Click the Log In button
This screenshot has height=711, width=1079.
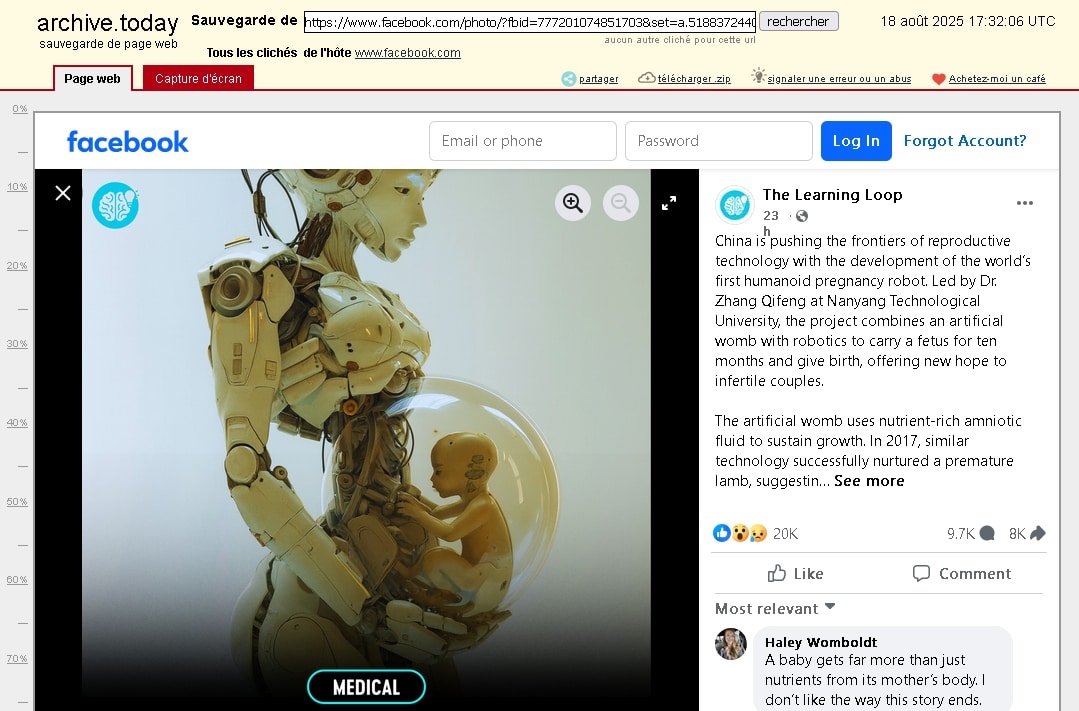click(x=856, y=140)
